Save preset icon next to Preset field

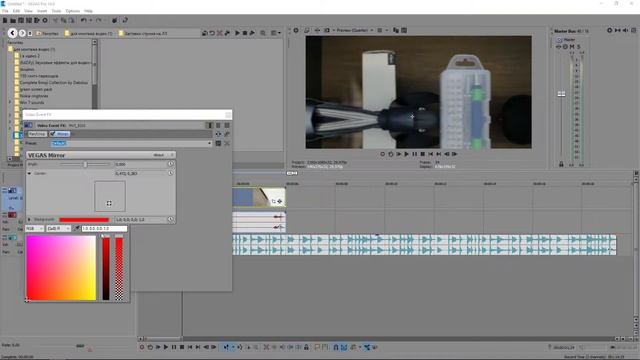(x=218, y=143)
